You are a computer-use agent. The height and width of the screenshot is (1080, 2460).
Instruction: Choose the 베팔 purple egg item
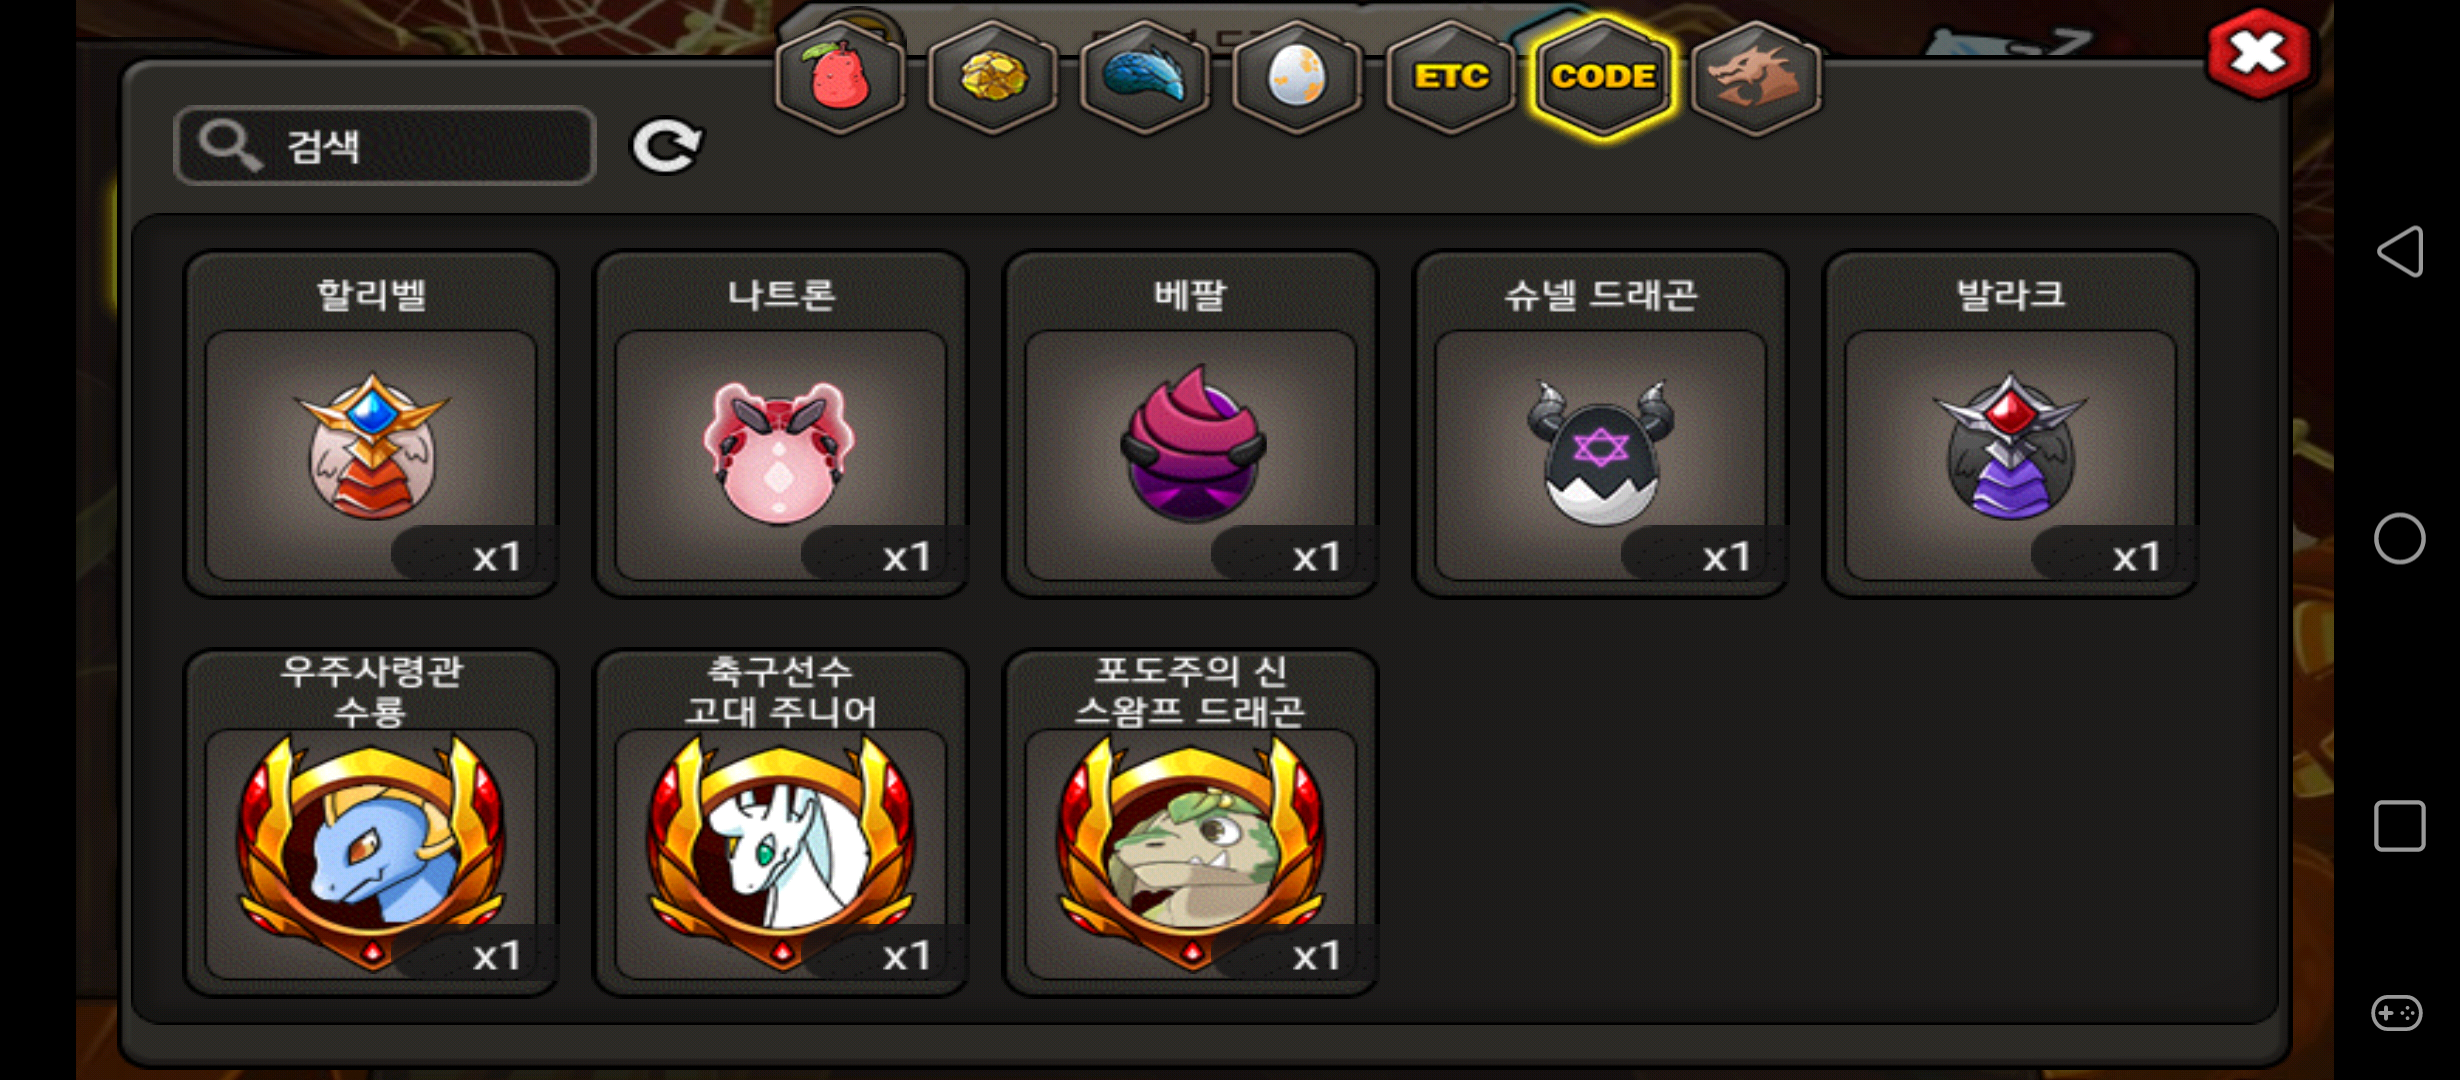(1191, 424)
